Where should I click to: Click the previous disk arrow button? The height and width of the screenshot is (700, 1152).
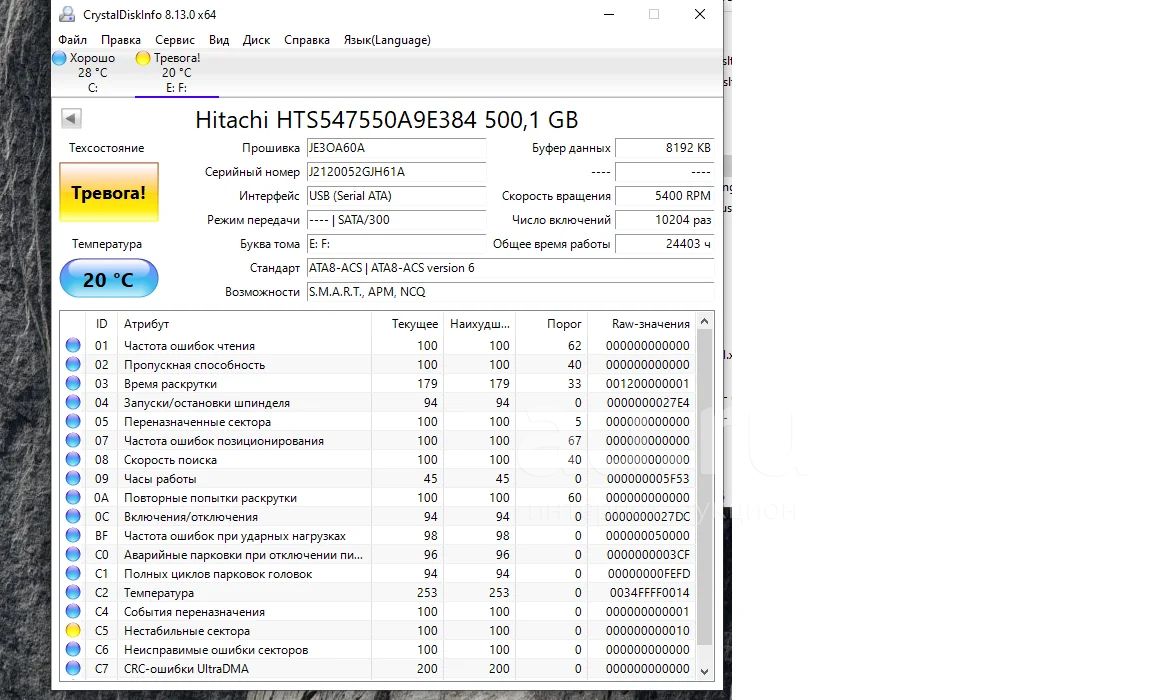coord(71,118)
